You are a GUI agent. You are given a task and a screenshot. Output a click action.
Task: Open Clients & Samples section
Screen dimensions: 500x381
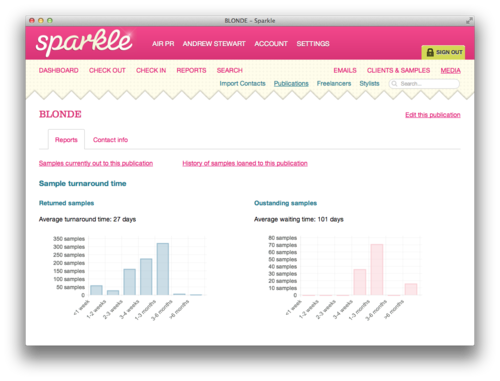tap(398, 70)
